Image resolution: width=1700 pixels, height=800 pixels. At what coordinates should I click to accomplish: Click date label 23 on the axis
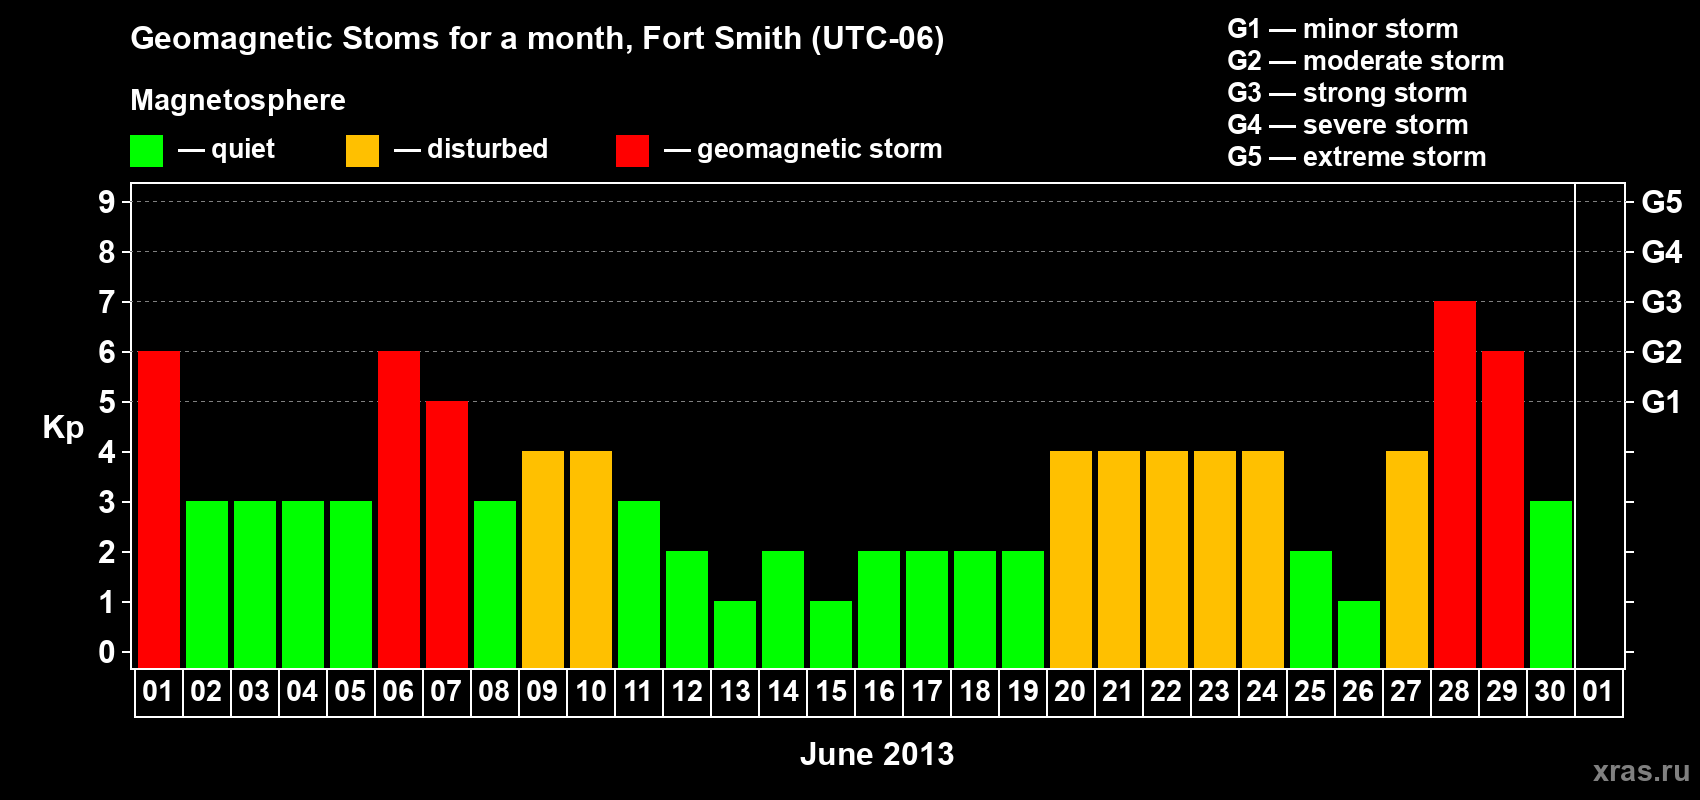(1214, 691)
